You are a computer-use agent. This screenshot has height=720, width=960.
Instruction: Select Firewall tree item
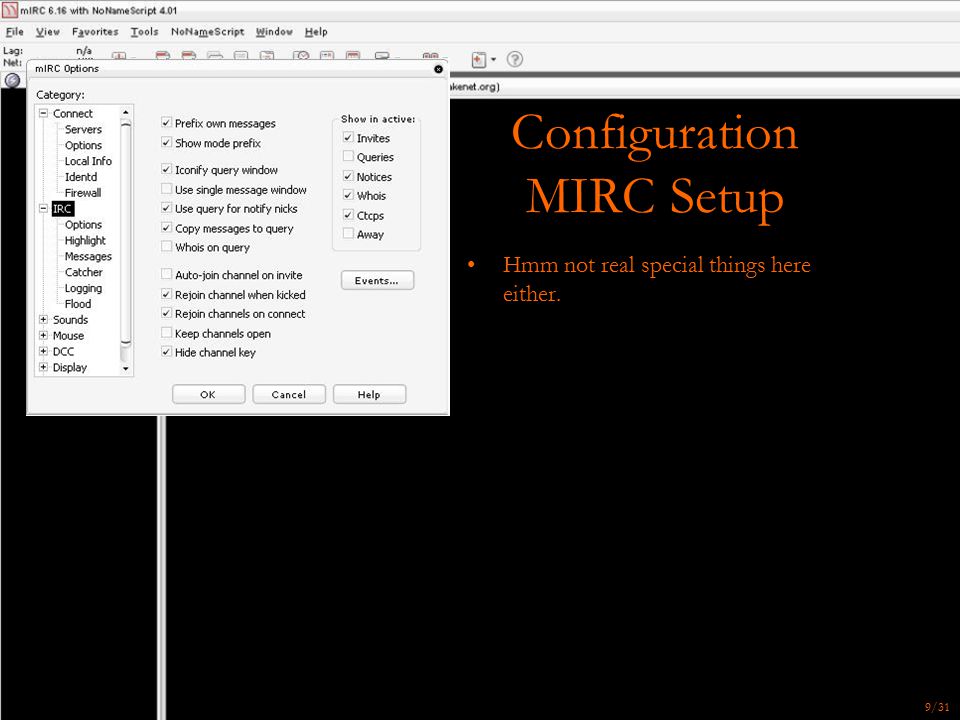83,193
